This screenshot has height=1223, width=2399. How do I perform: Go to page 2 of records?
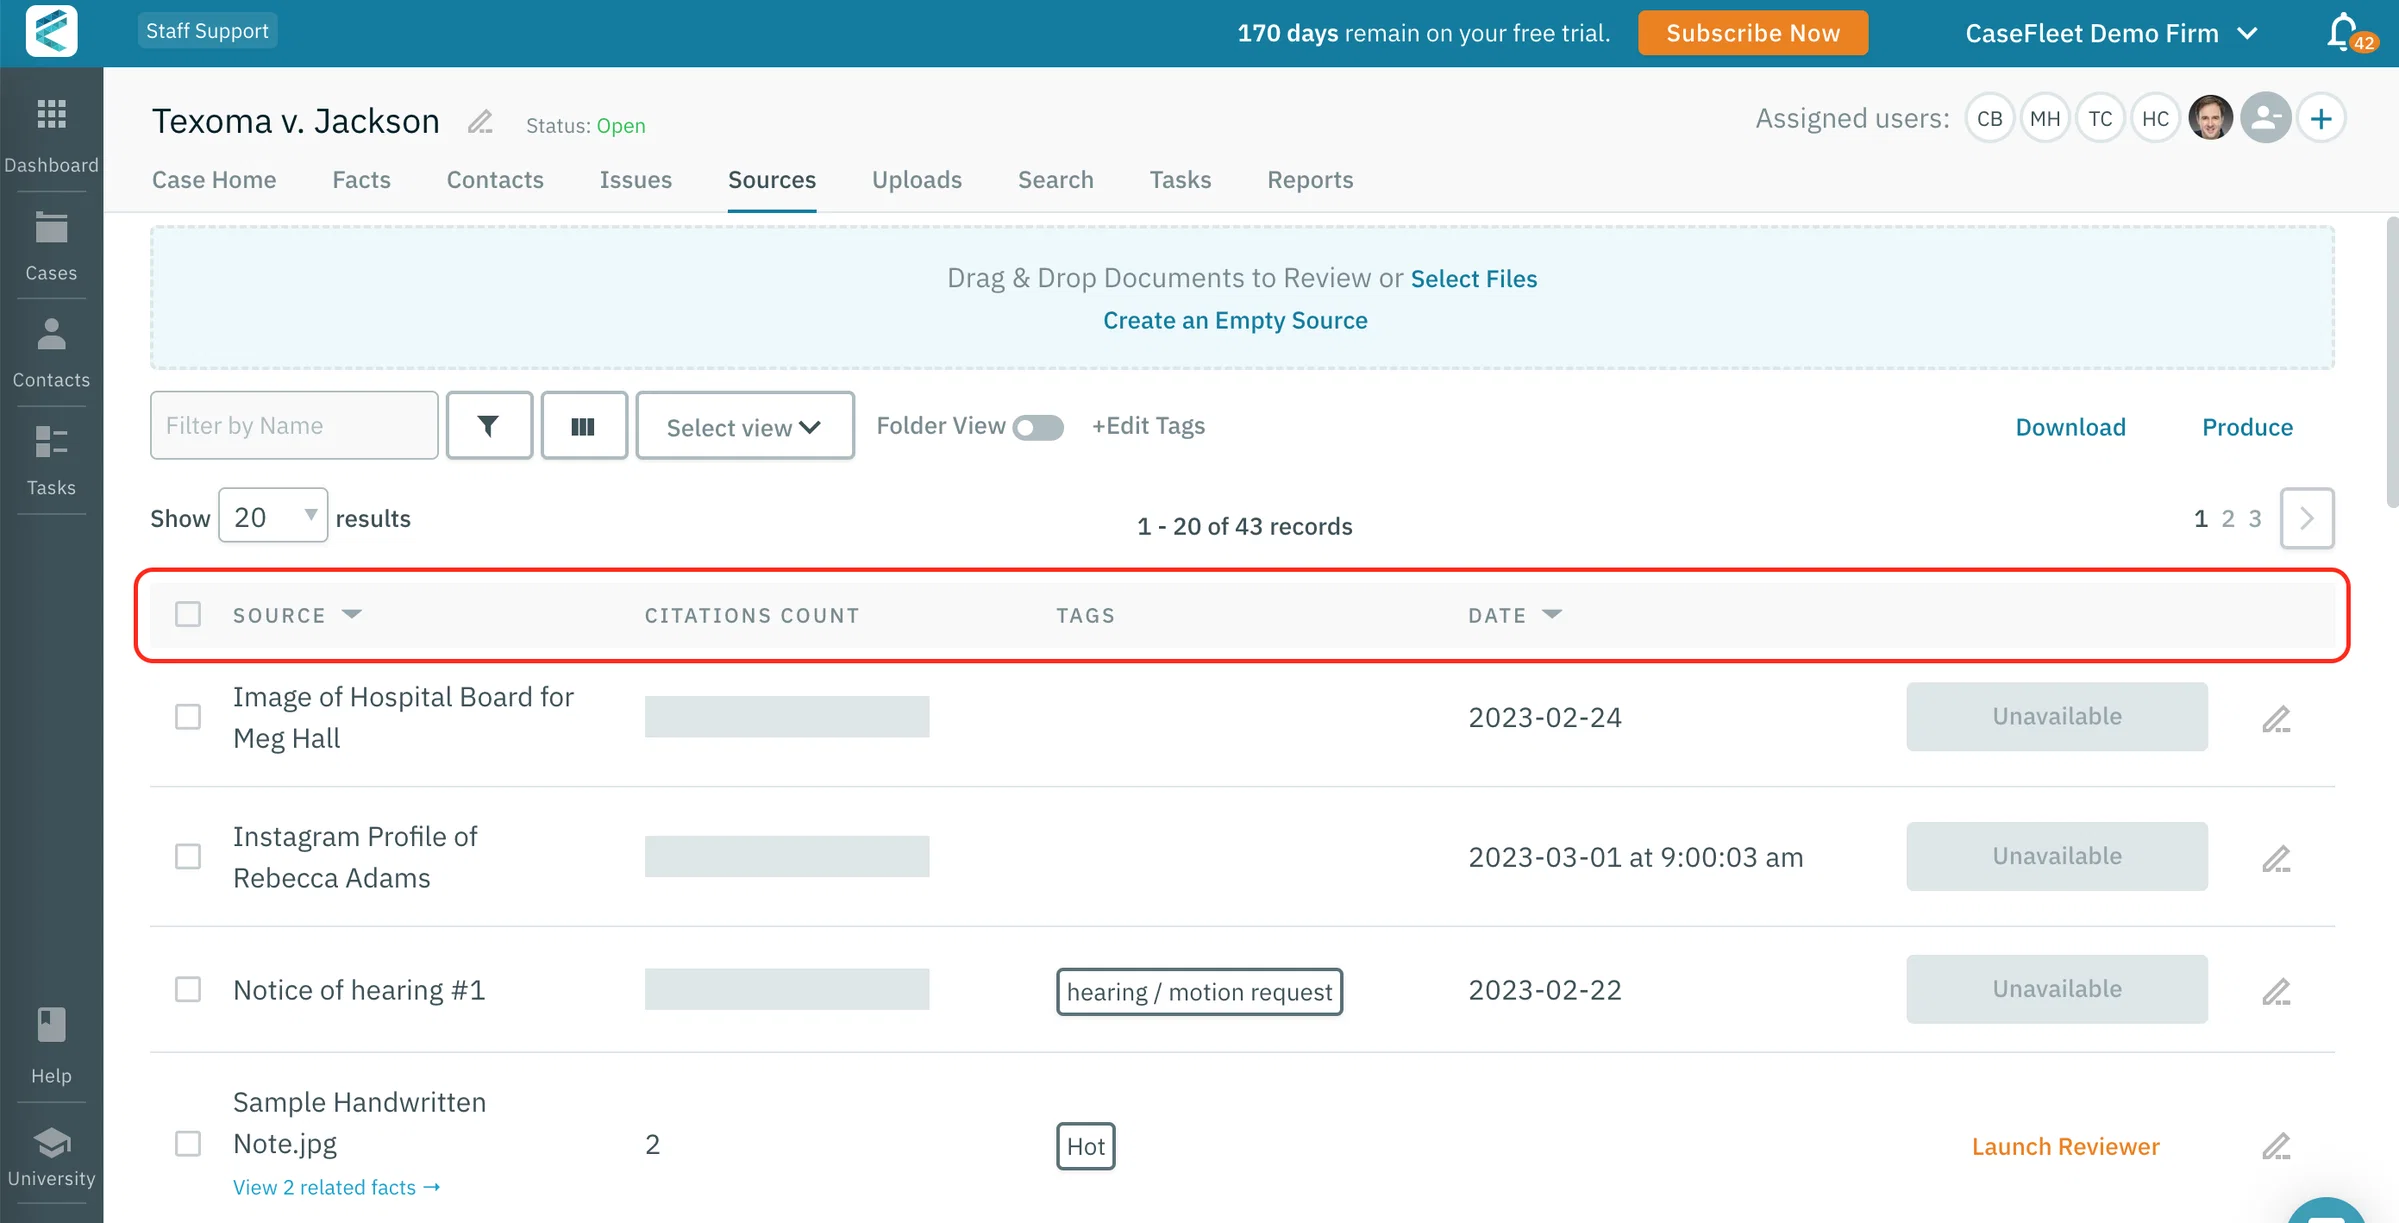point(2227,518)
